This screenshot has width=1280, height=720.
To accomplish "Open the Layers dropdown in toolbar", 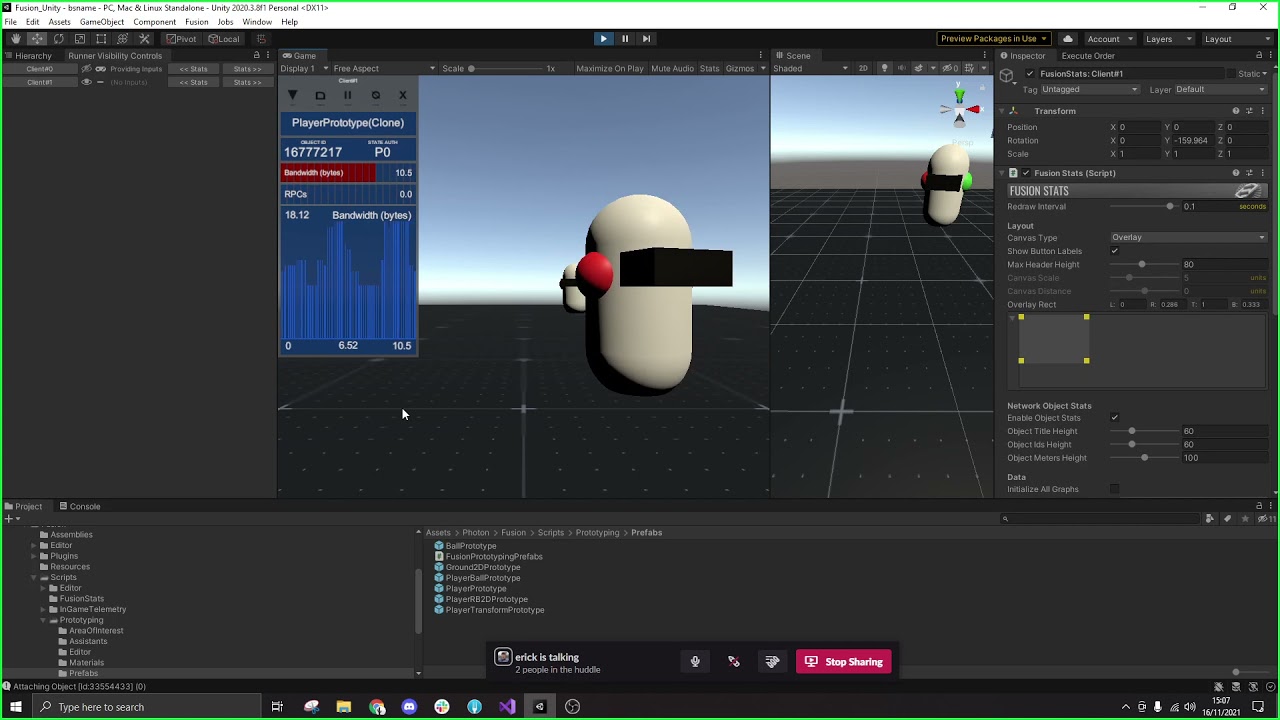I will (x=1169, y=39).
